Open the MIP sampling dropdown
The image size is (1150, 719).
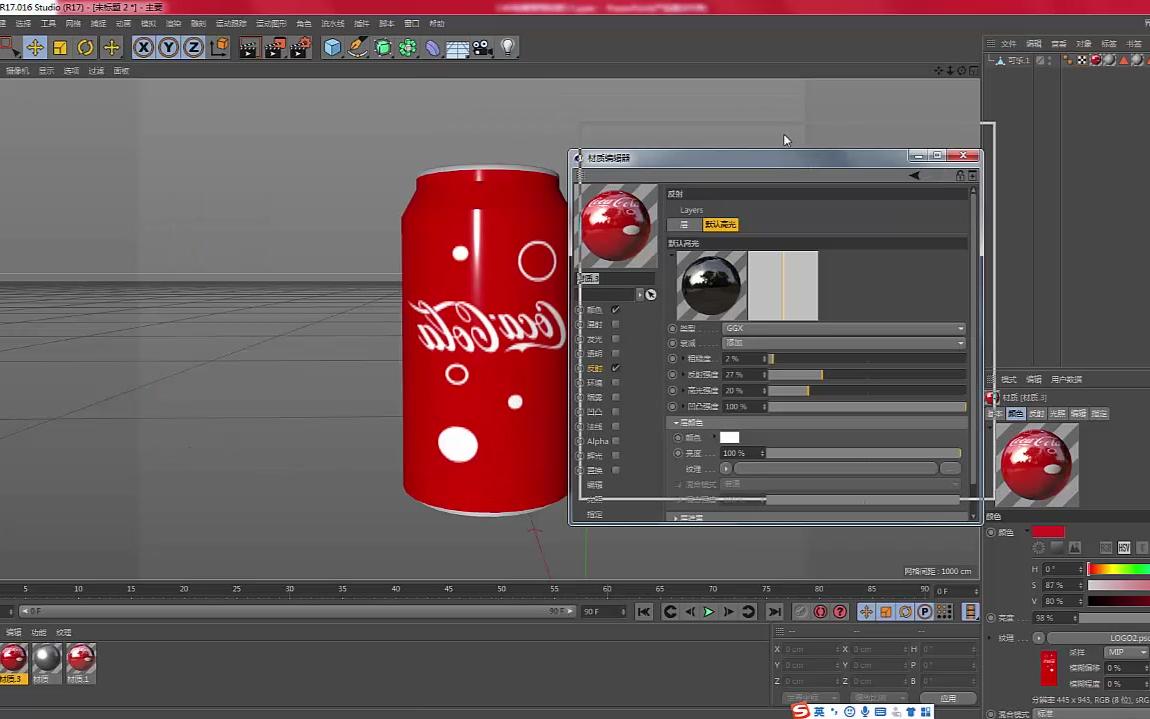click(1126, 652)
